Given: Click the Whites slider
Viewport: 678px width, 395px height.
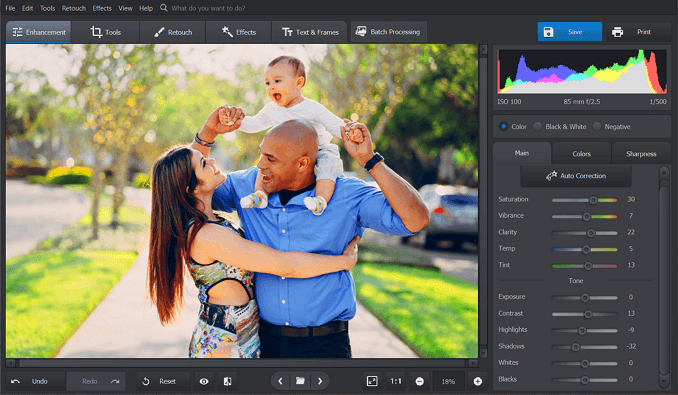Looking at the screenshot, I should 585,363.
